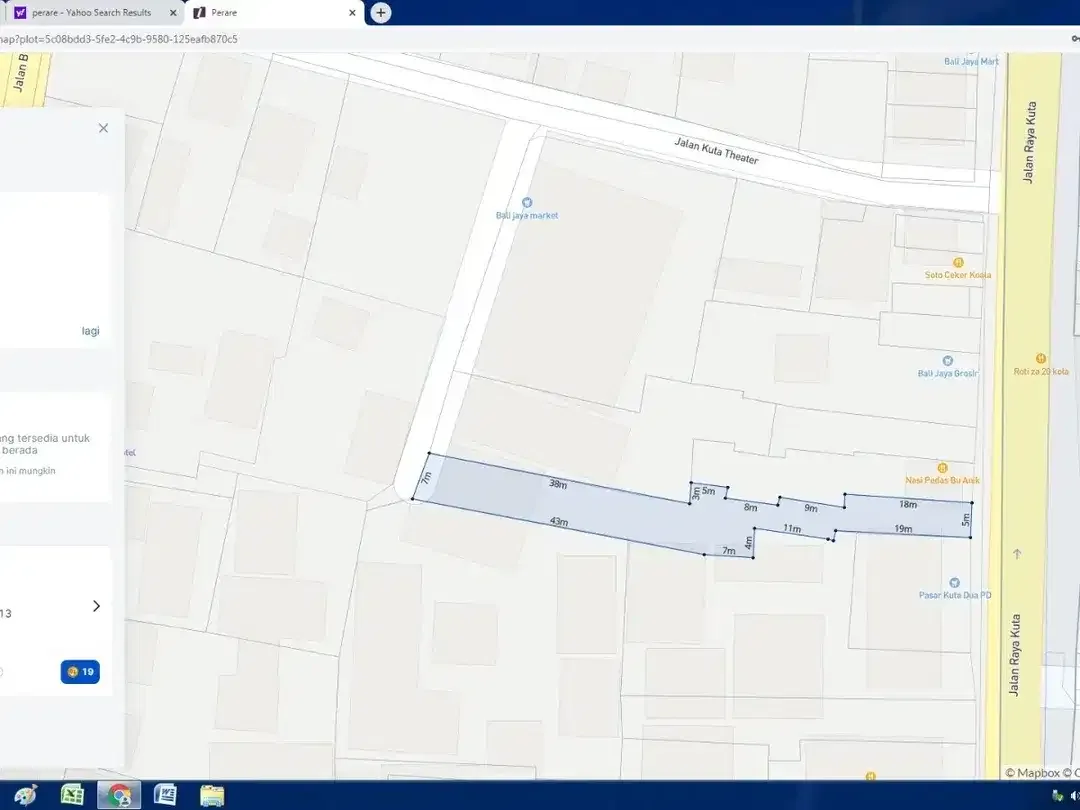Image resolution: width=1080 pixels, height=810 pixels.
Task: Click the Mapbox attribution link
Action: (x=1031, y=773)
